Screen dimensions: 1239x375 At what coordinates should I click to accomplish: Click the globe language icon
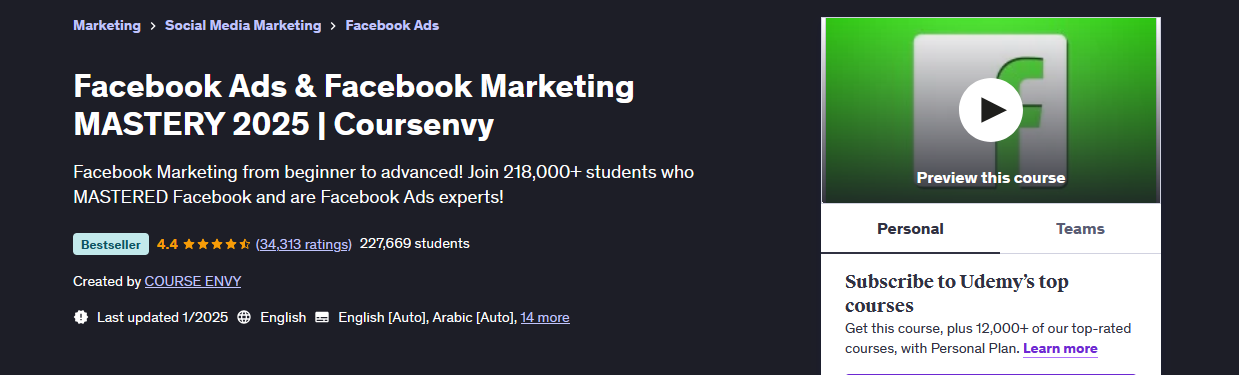[x=244, y=317]
